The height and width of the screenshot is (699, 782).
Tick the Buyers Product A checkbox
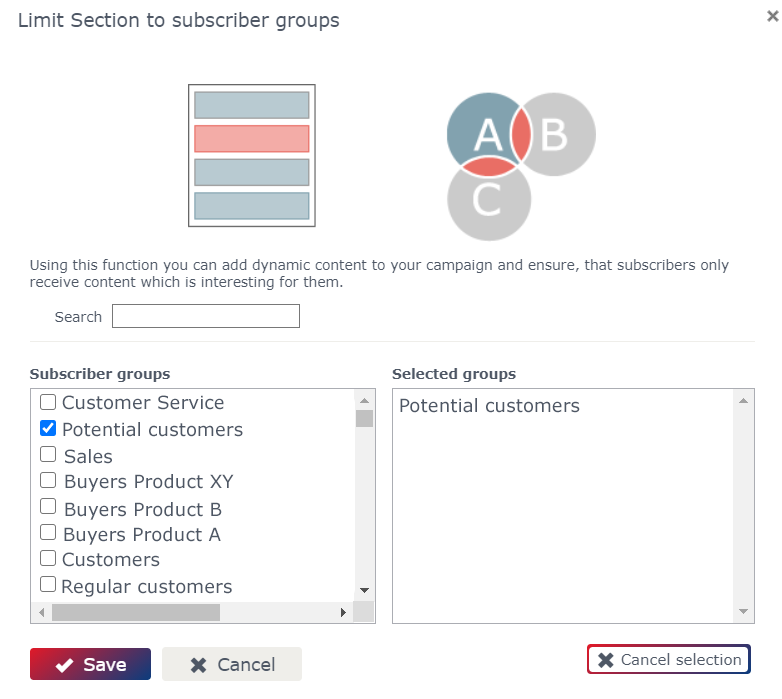tap(48, 532)
